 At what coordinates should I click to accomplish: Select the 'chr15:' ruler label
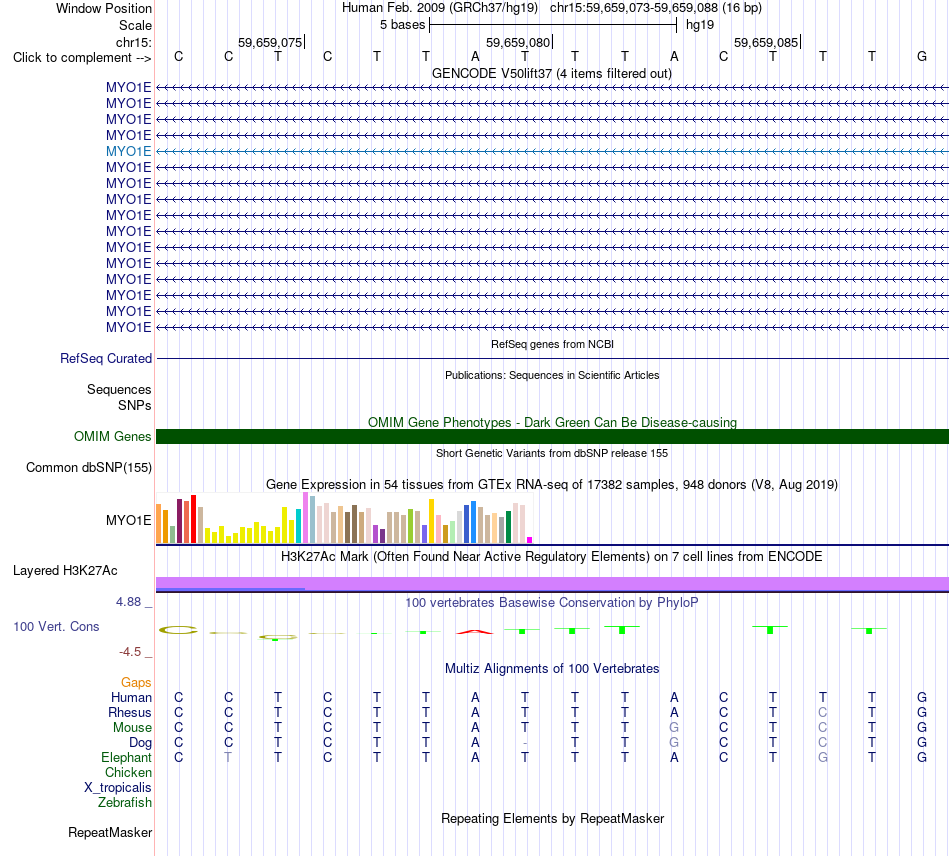(x=133, y=42)
